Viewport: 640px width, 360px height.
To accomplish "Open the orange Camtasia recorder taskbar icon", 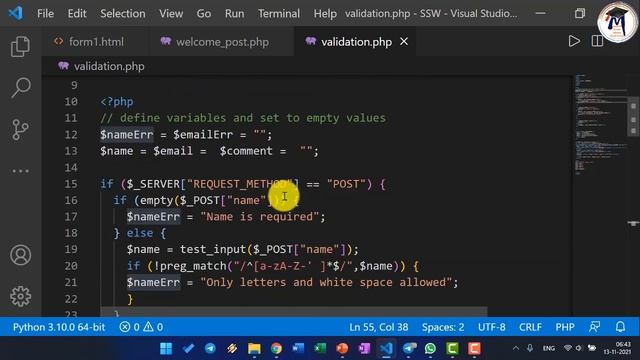I will click(474, 349).
